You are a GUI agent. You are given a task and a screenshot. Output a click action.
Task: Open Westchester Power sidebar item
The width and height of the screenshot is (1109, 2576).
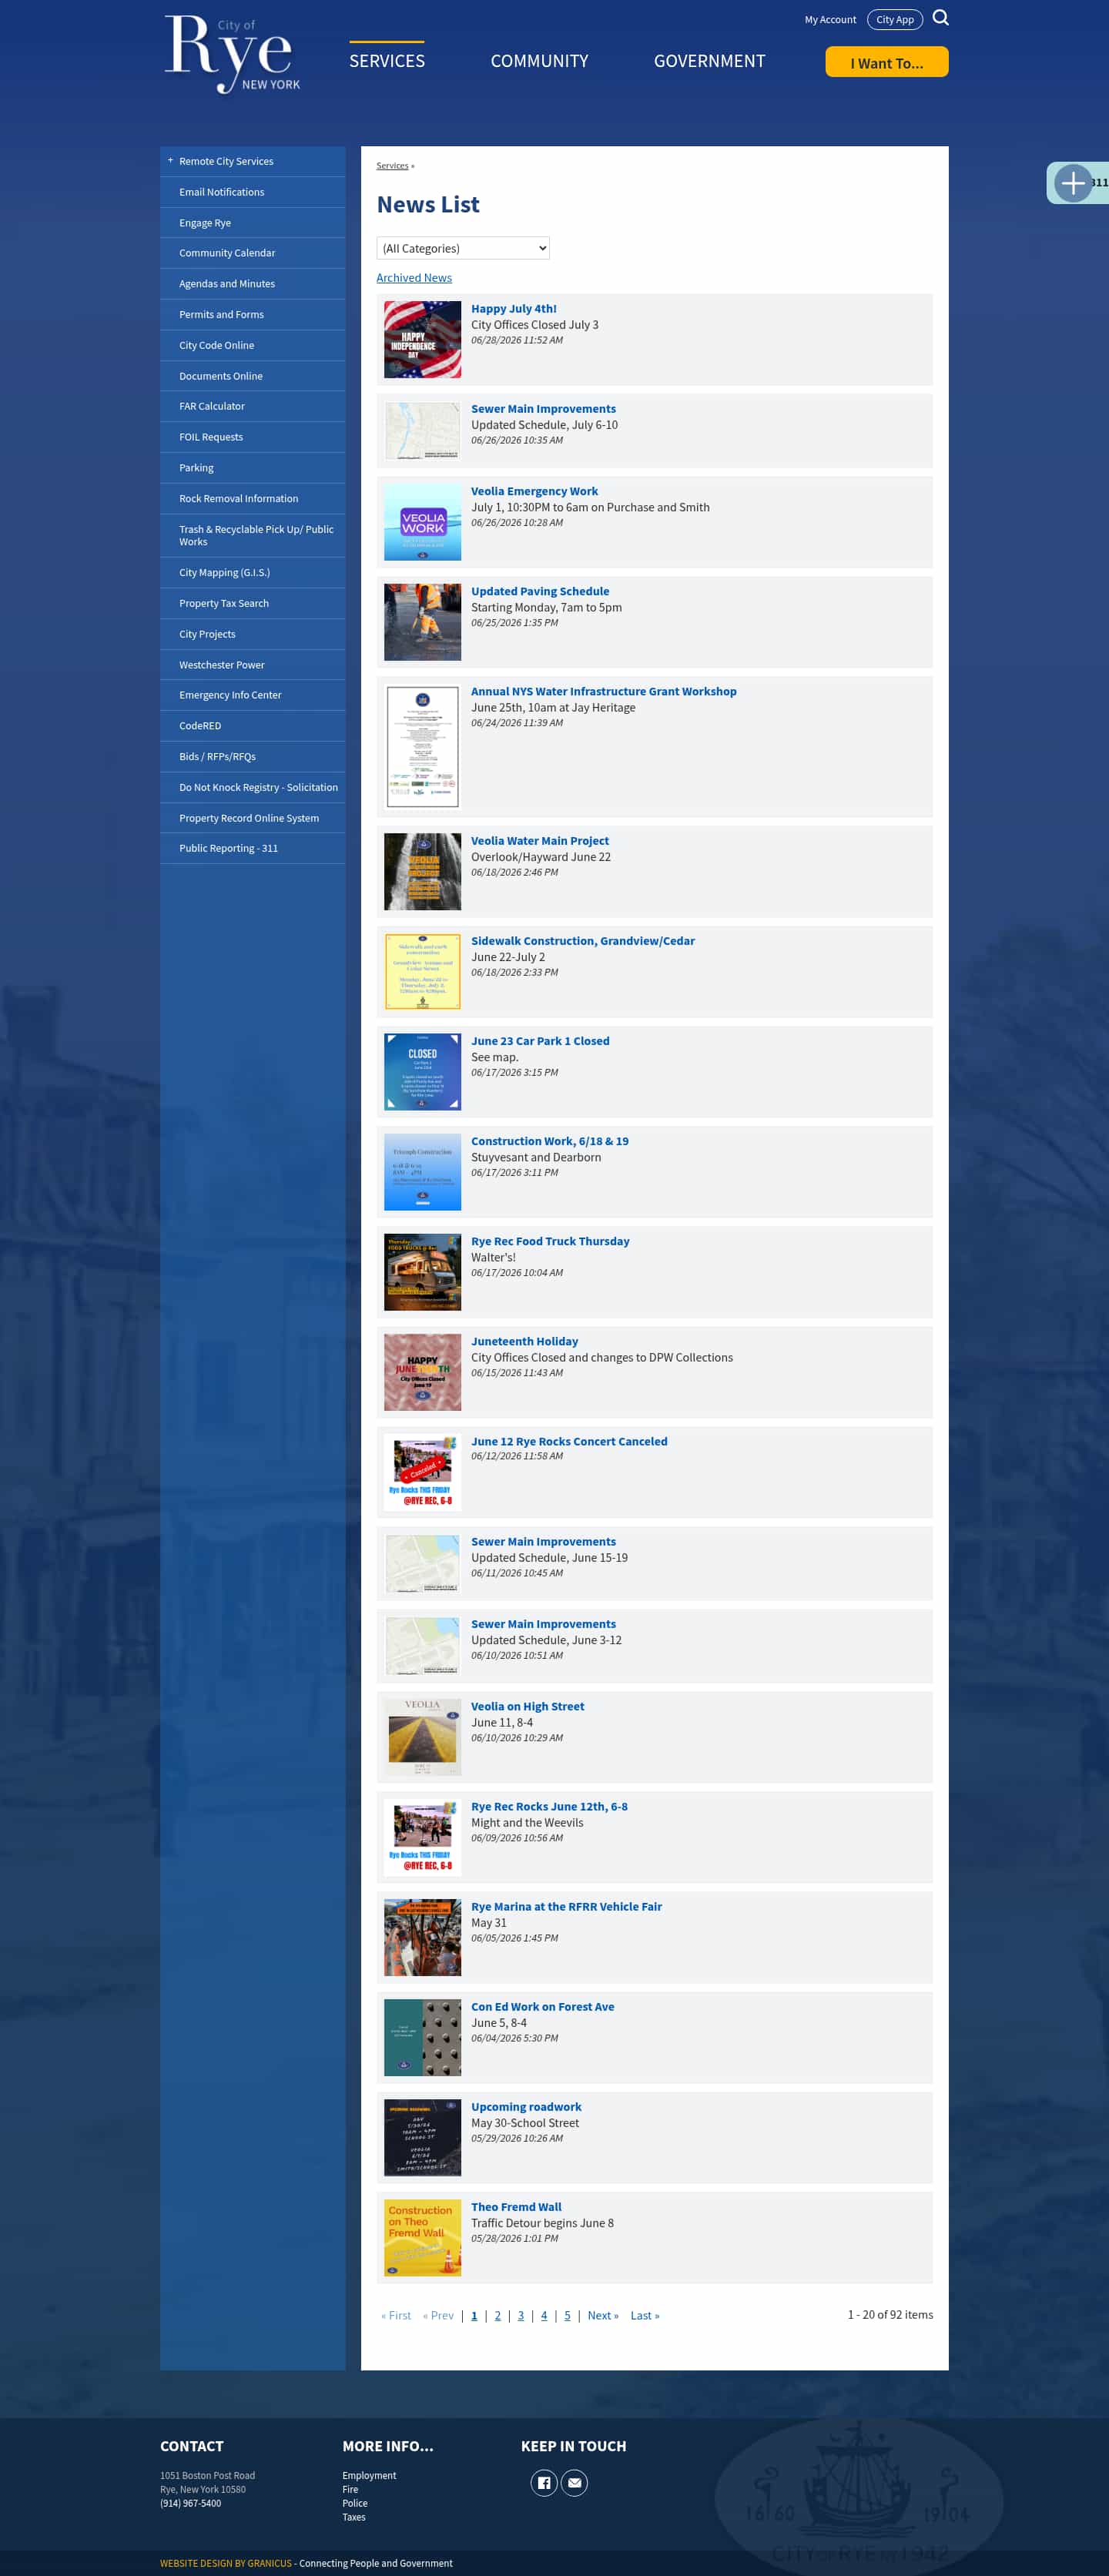click(252, 665)
